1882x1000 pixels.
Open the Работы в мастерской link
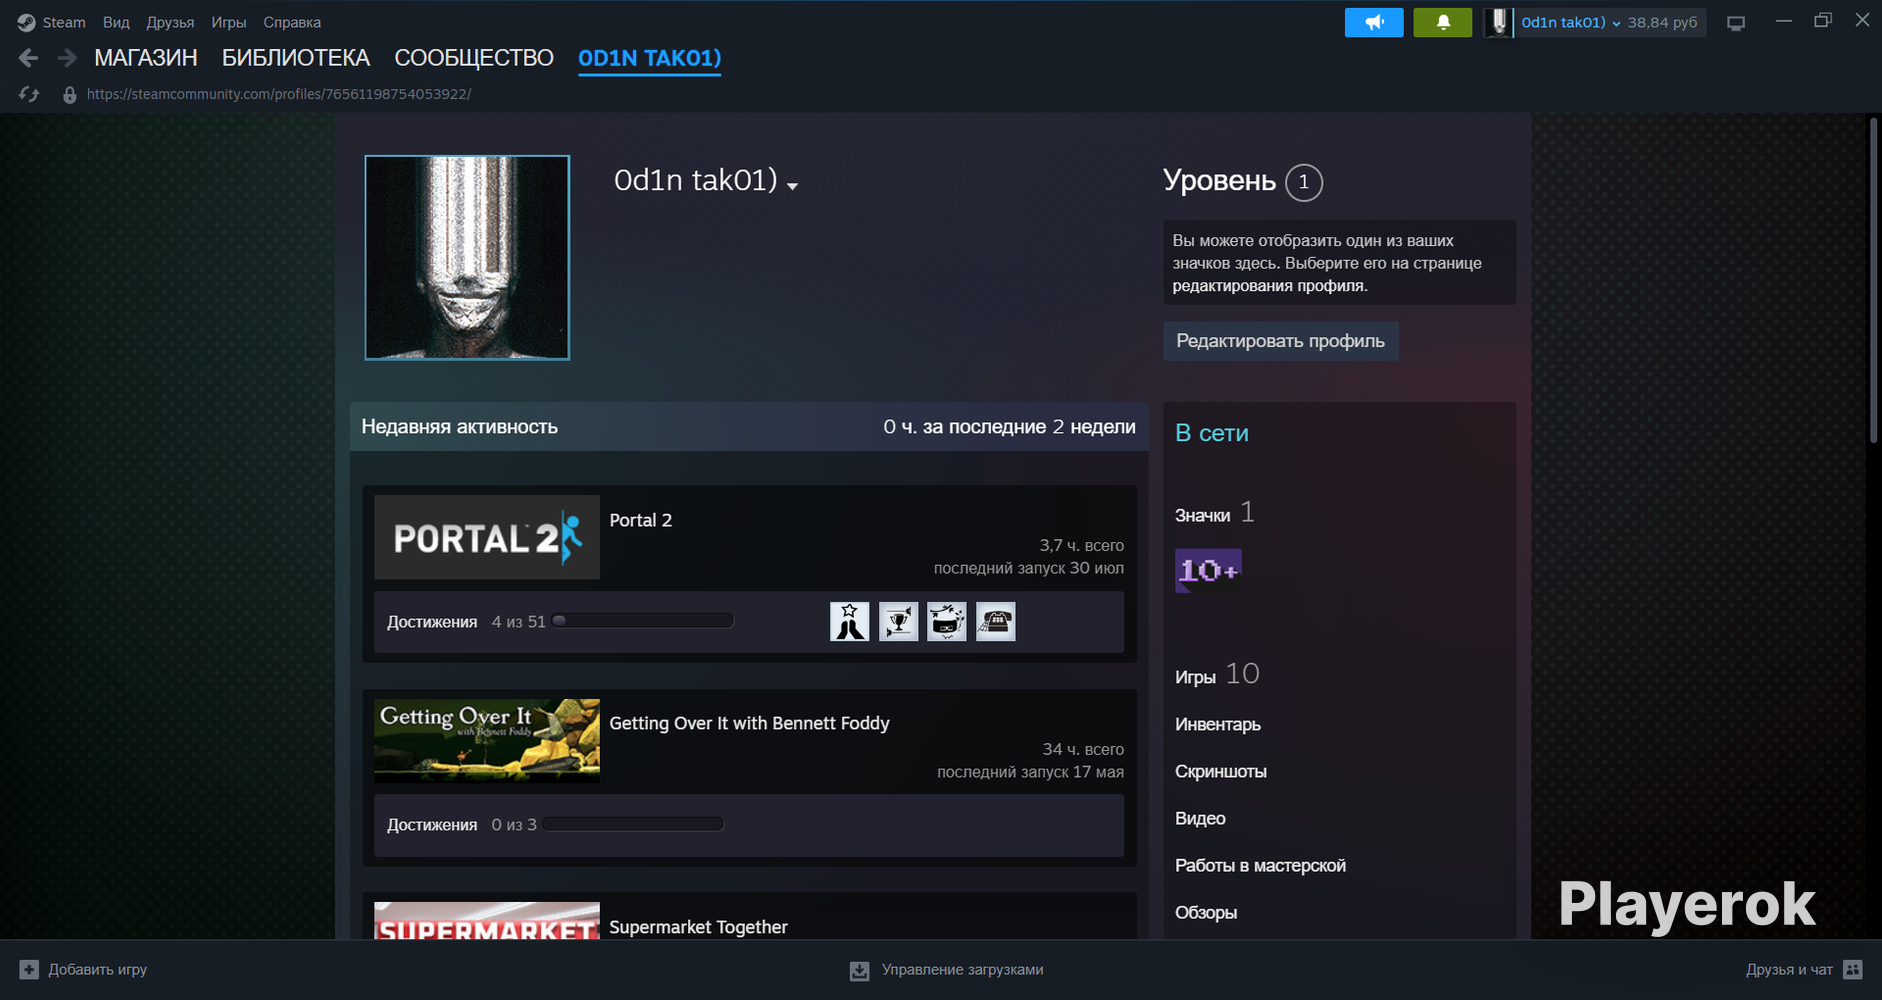[x=1260, y=865]
